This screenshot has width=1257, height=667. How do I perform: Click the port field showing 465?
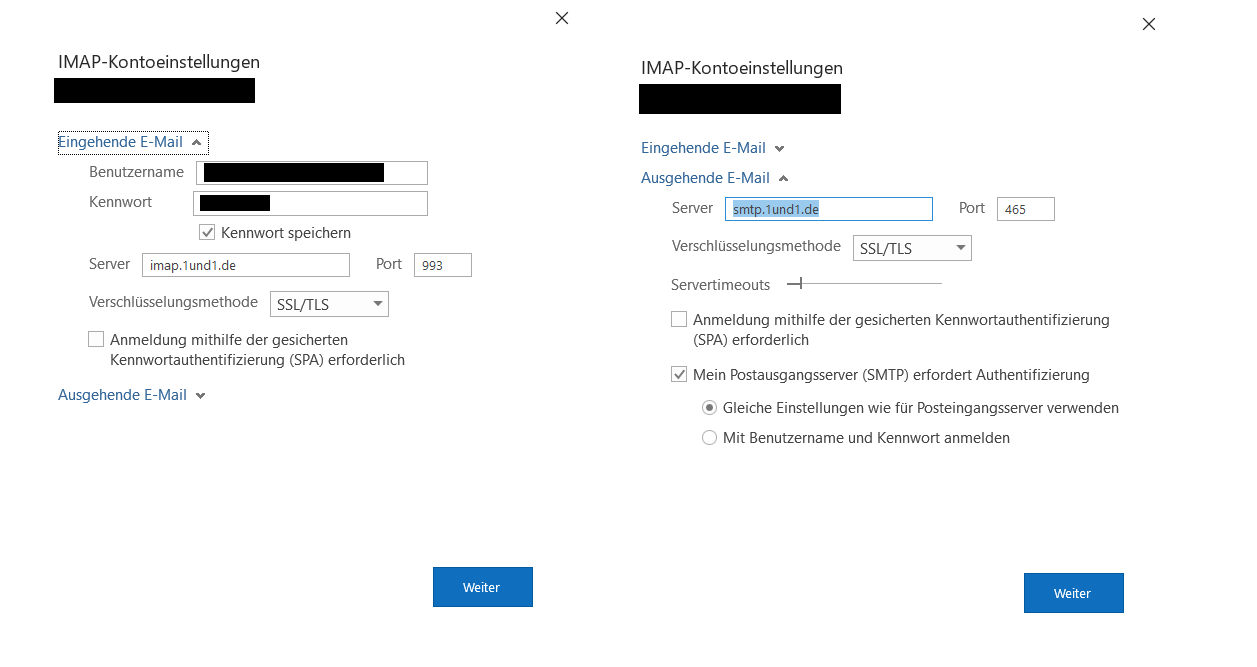[x=1026, y=209]
